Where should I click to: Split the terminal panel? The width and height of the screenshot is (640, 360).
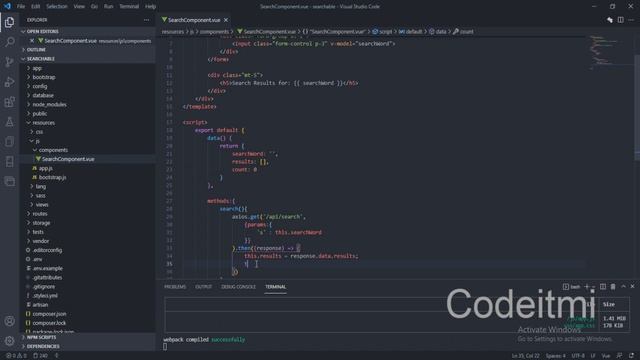click(603, 287)
